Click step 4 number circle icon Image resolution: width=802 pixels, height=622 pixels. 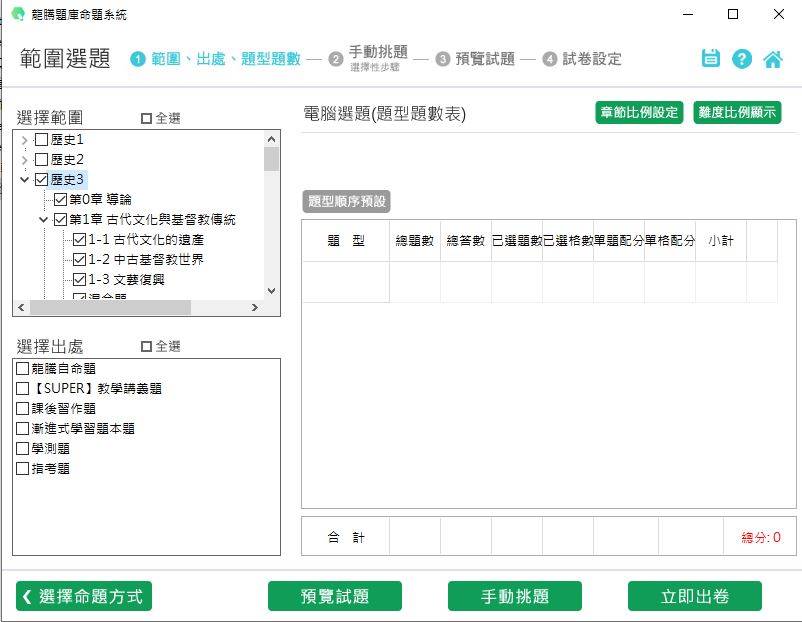point(549,59)
